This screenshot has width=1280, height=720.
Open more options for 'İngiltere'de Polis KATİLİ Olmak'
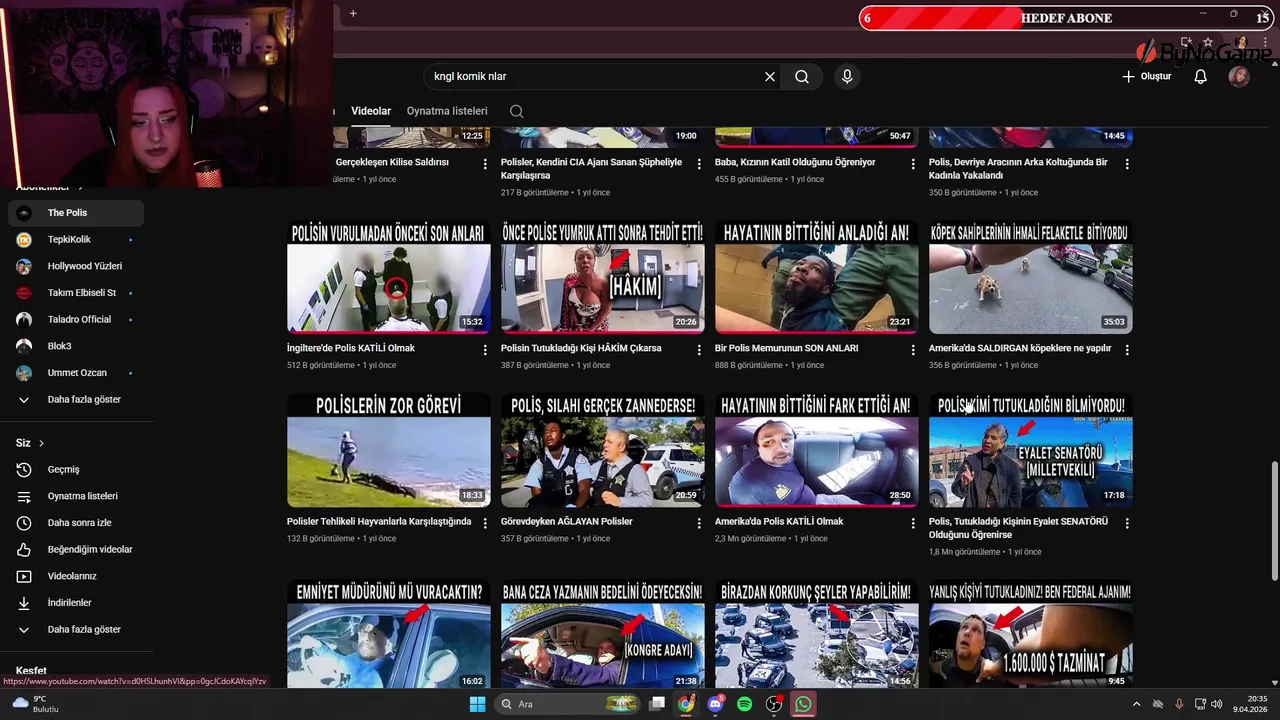485,350
